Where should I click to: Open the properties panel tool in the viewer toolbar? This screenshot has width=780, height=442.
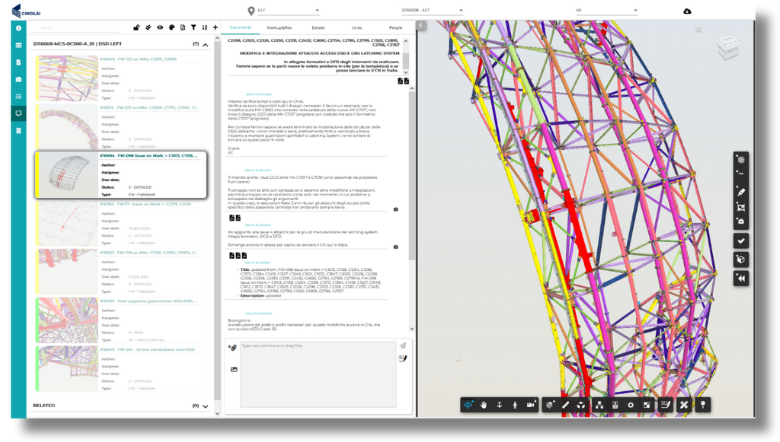[x=615, y=405]
